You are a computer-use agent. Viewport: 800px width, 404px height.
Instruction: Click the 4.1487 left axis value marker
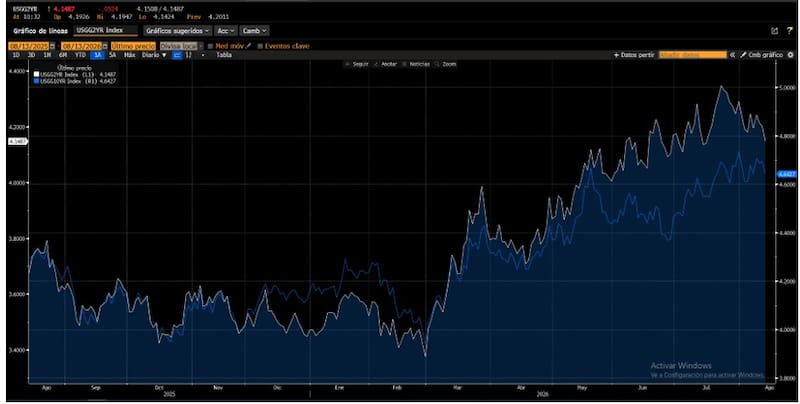tap(17, 141)
